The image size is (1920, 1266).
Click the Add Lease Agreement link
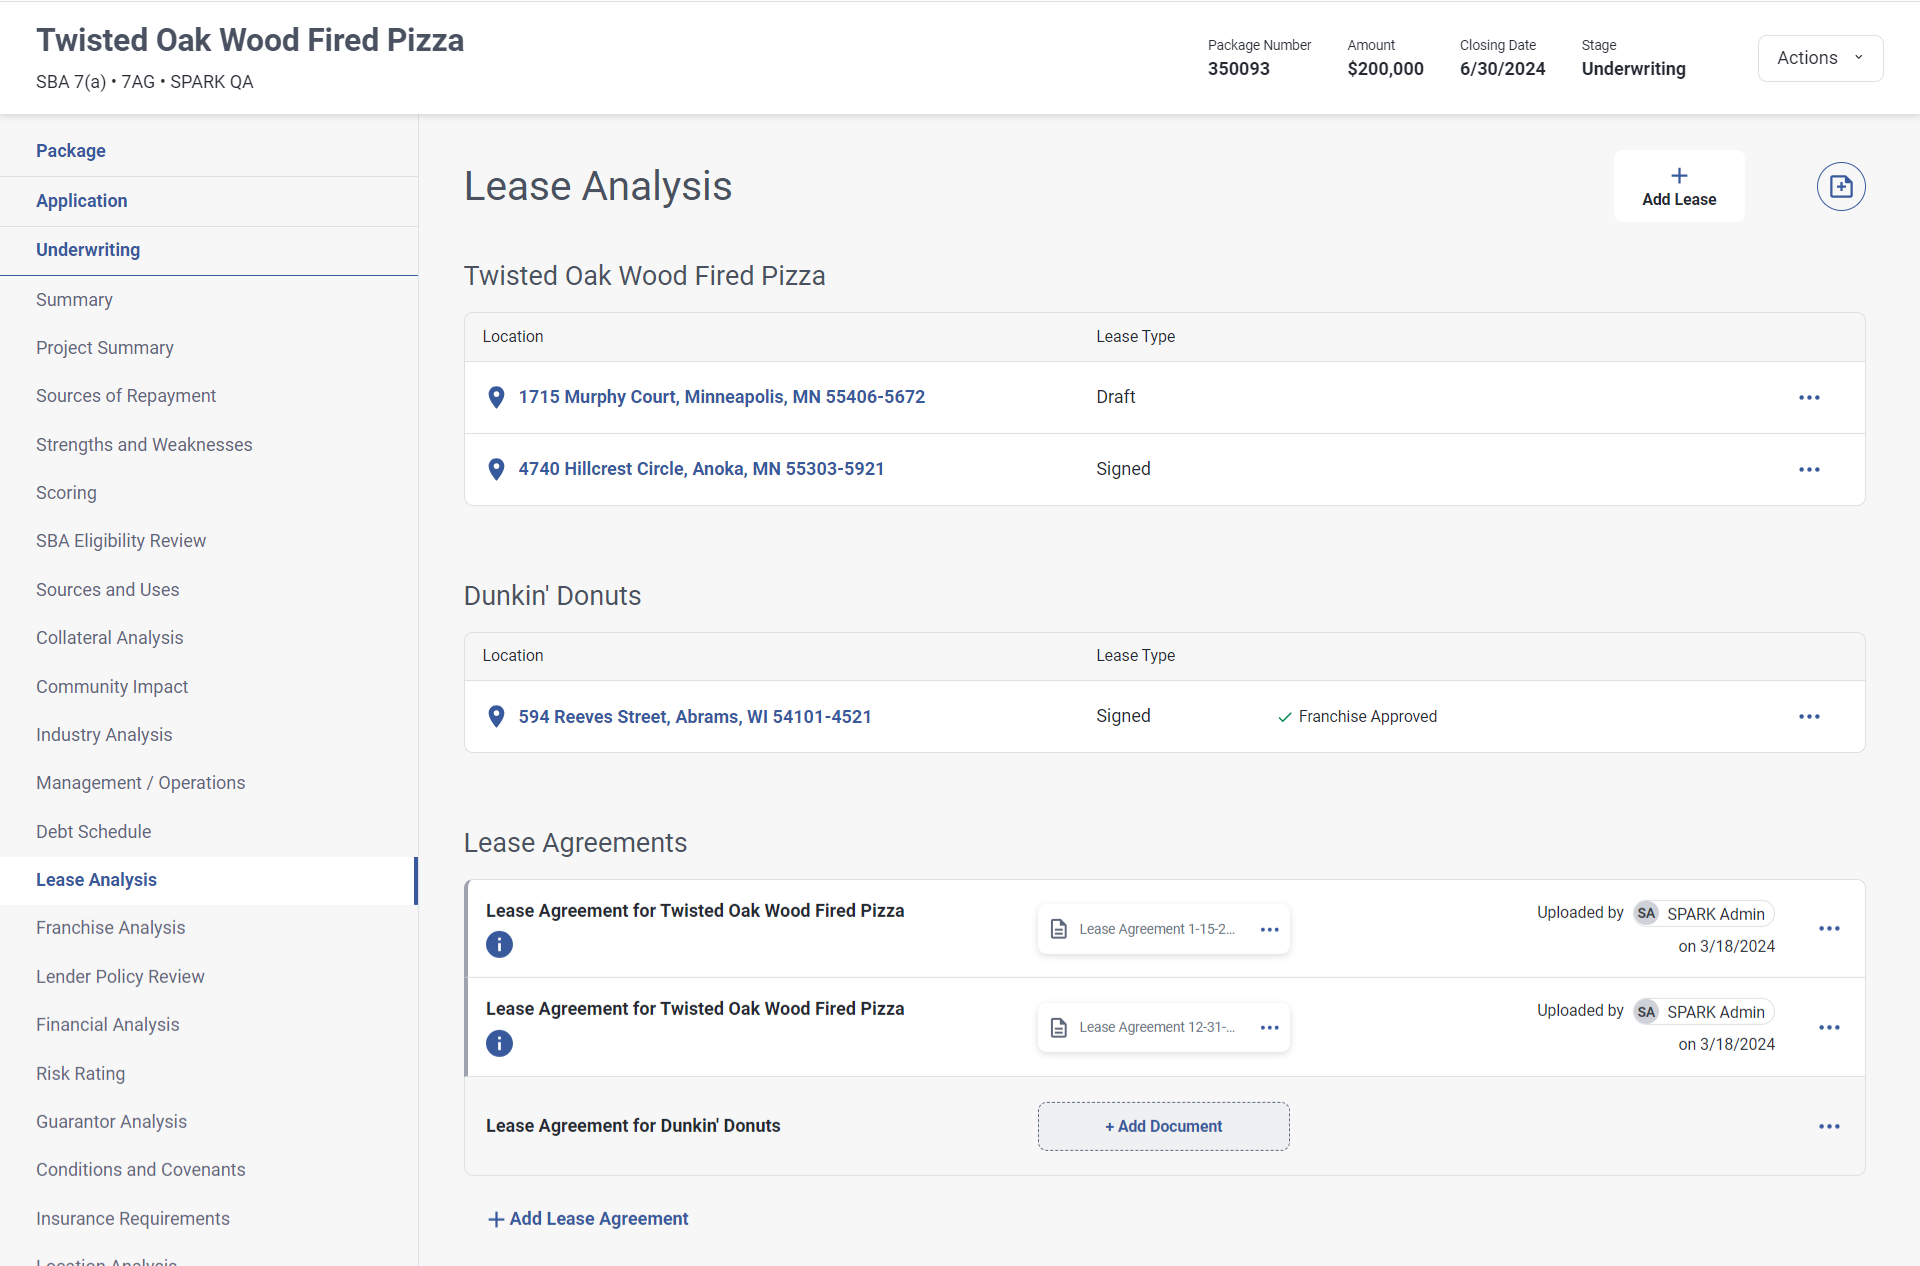[588, 1219]
